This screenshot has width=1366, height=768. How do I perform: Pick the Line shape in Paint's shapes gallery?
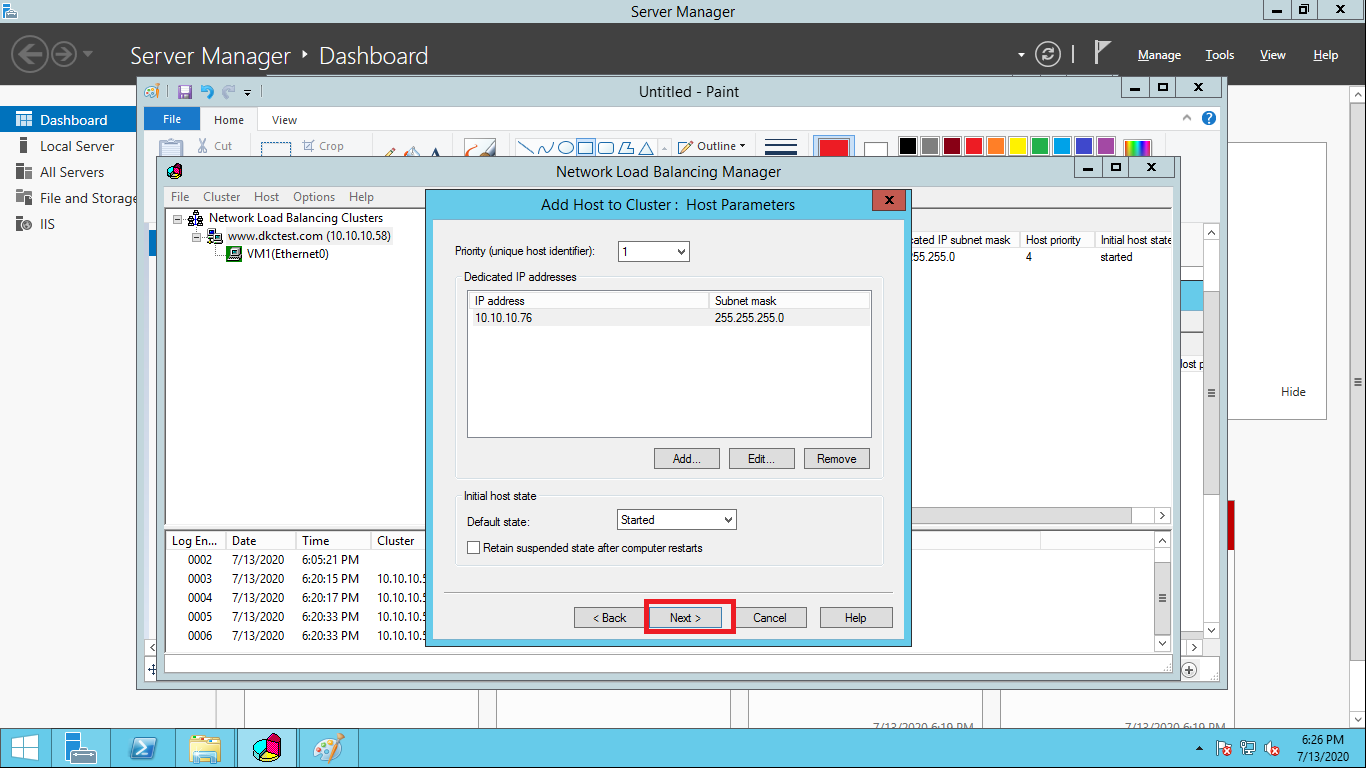pyautogui.click(x=525, y=147)
